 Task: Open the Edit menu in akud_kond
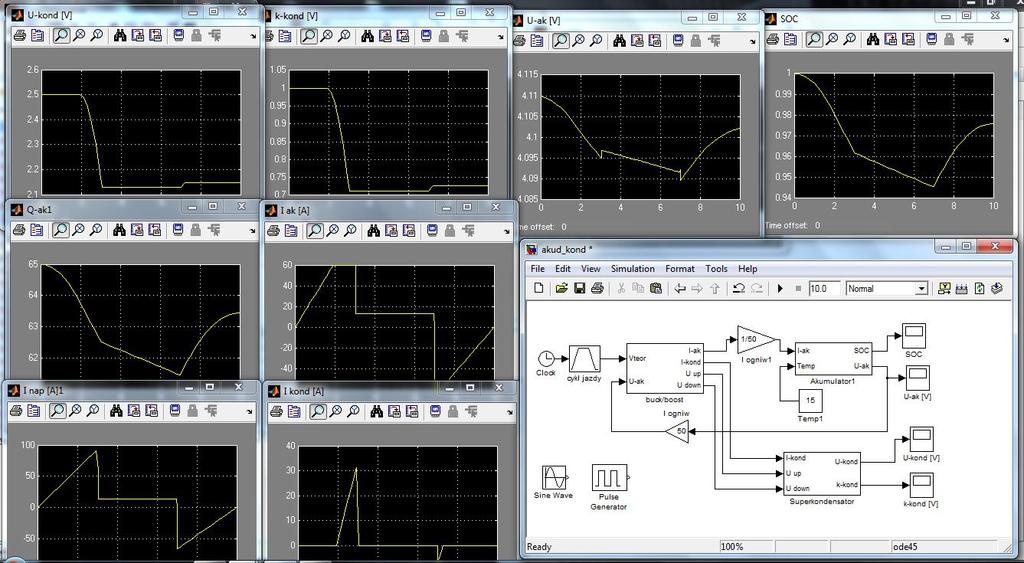click(x=562, y=268)
